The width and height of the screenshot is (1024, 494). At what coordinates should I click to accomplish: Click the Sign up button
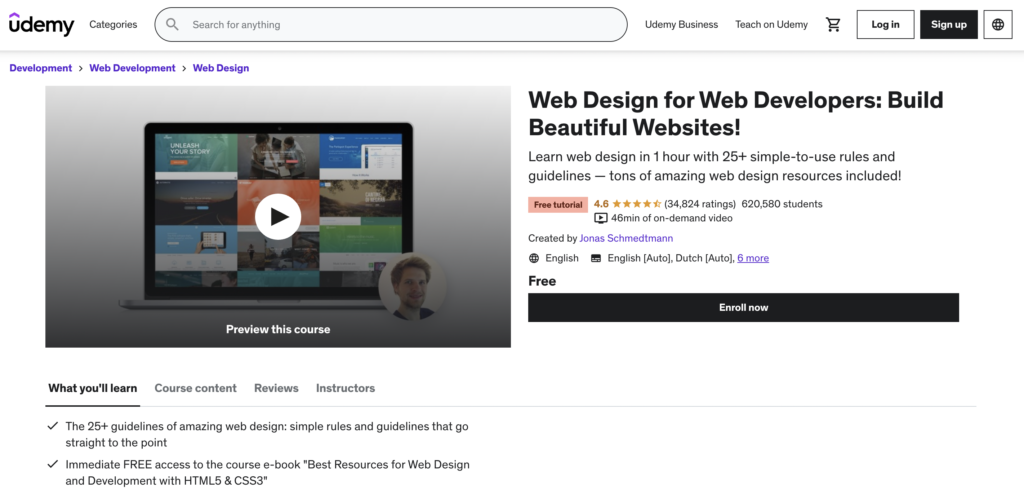coord(949,24)
